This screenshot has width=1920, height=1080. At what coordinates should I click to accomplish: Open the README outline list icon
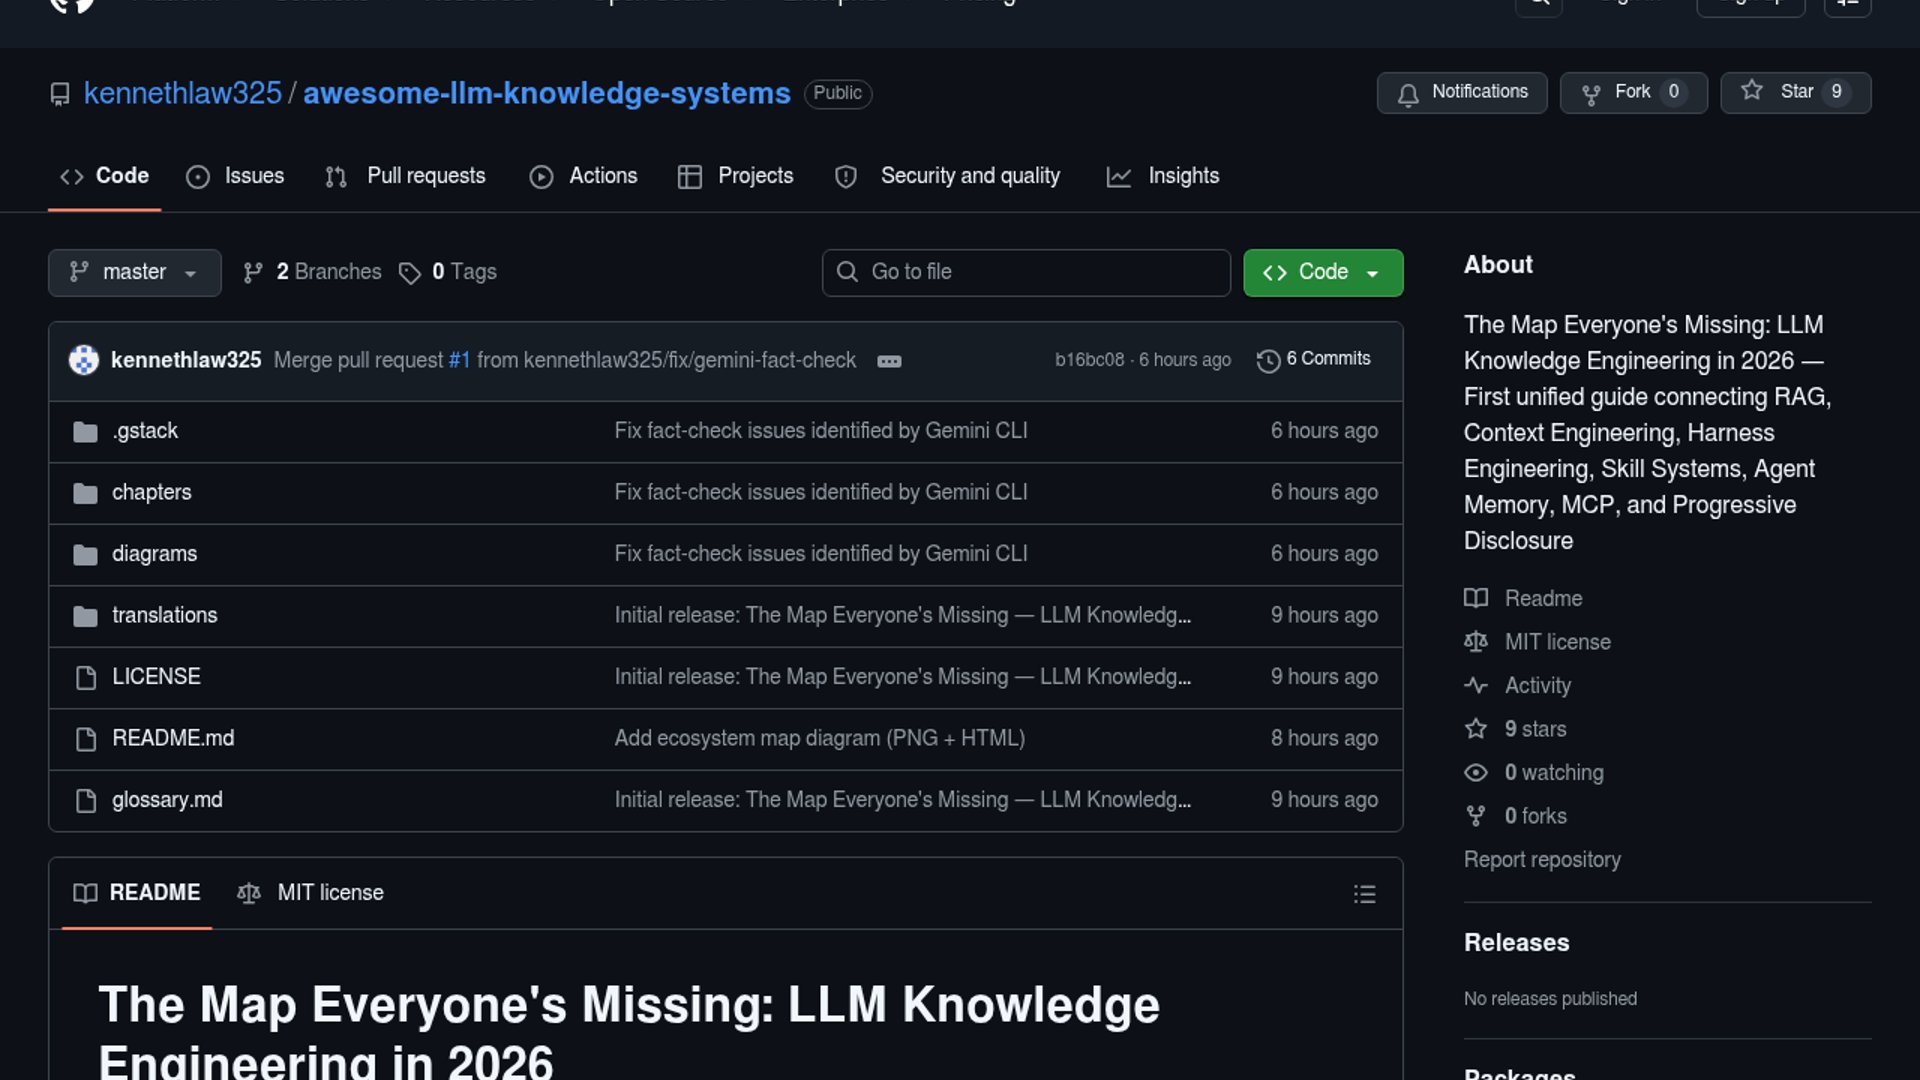(1364, 894)
